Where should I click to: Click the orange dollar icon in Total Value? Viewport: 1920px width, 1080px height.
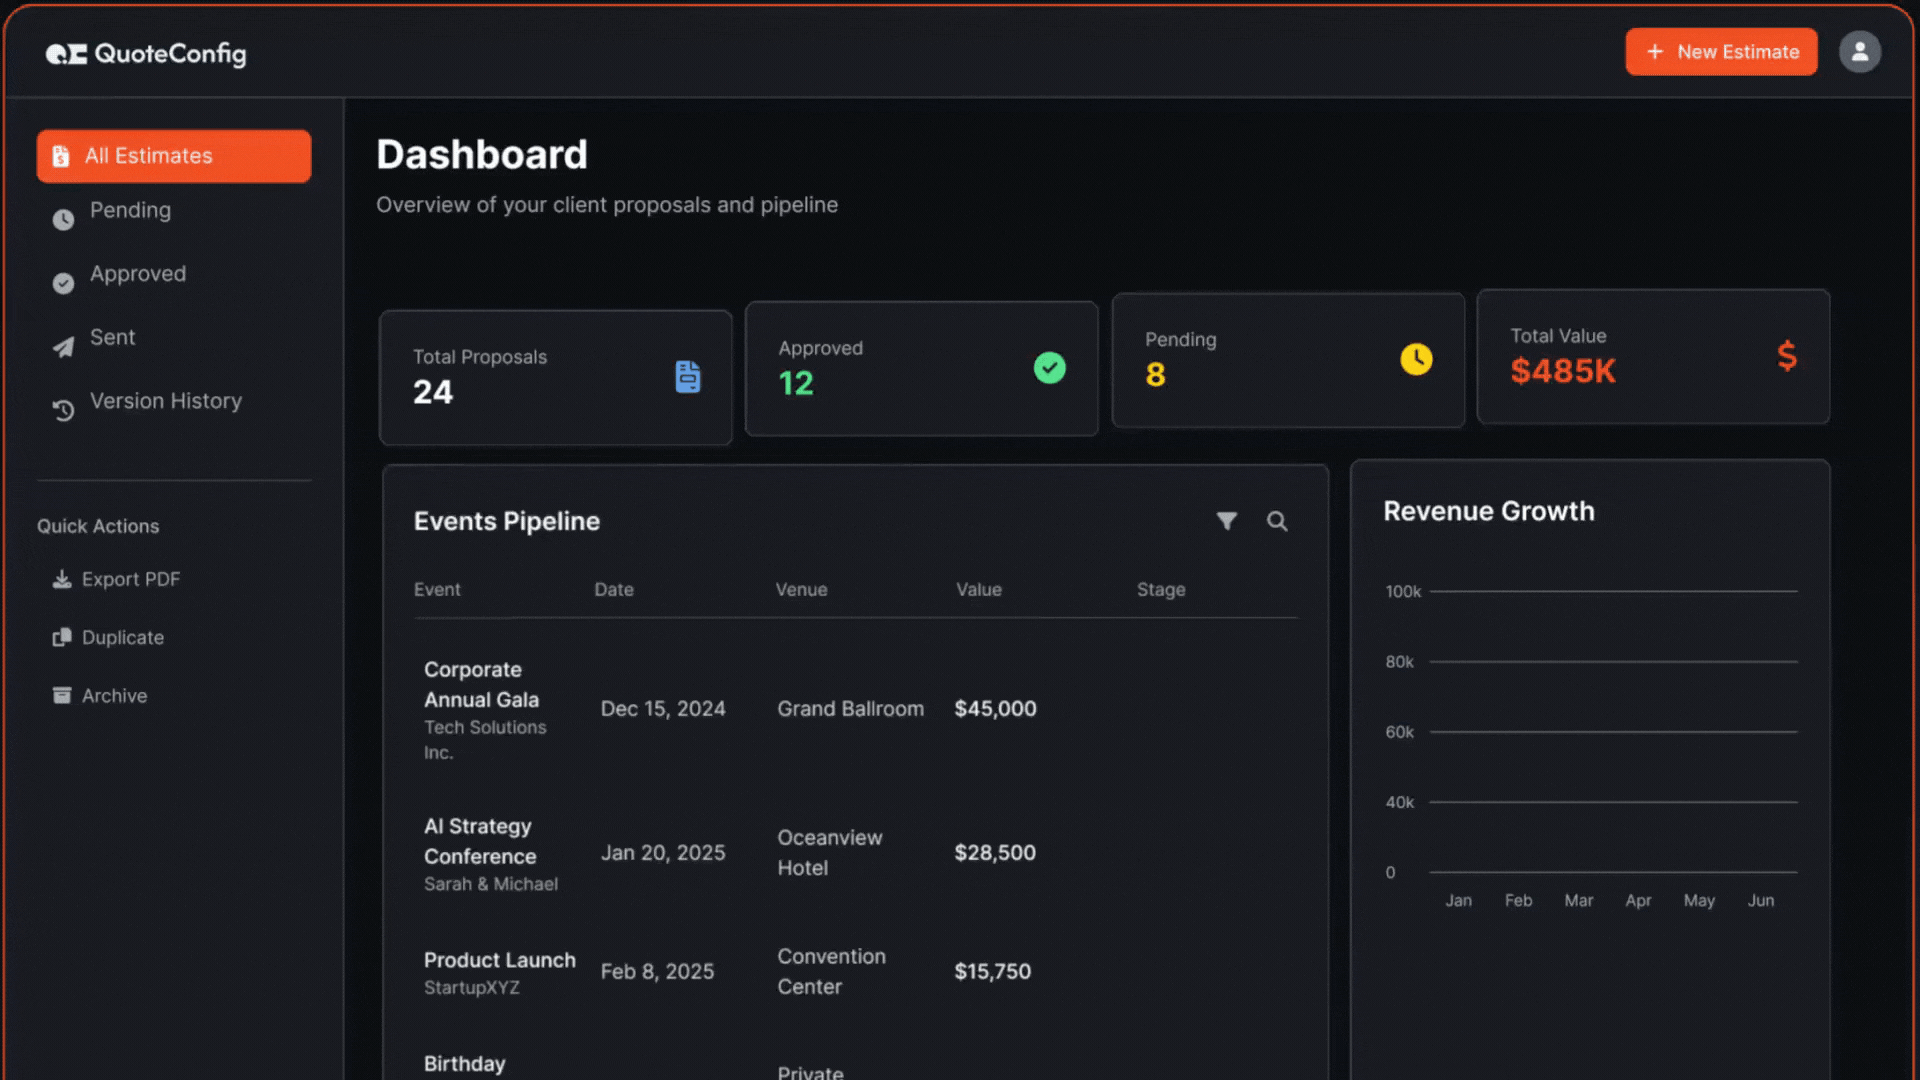1787,356
